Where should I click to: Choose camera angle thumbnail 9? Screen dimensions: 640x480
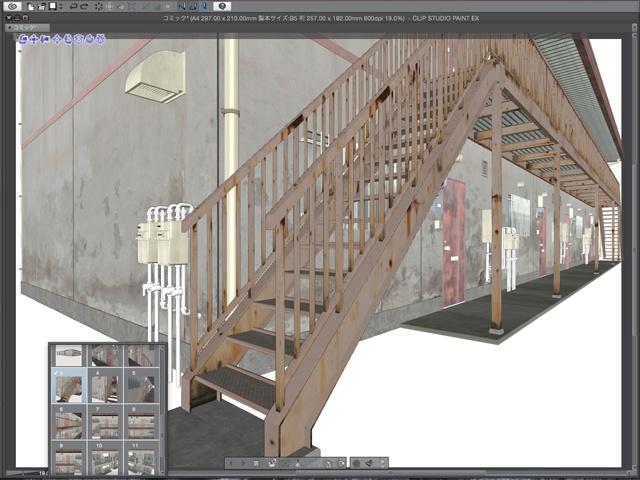coord(69,458)
